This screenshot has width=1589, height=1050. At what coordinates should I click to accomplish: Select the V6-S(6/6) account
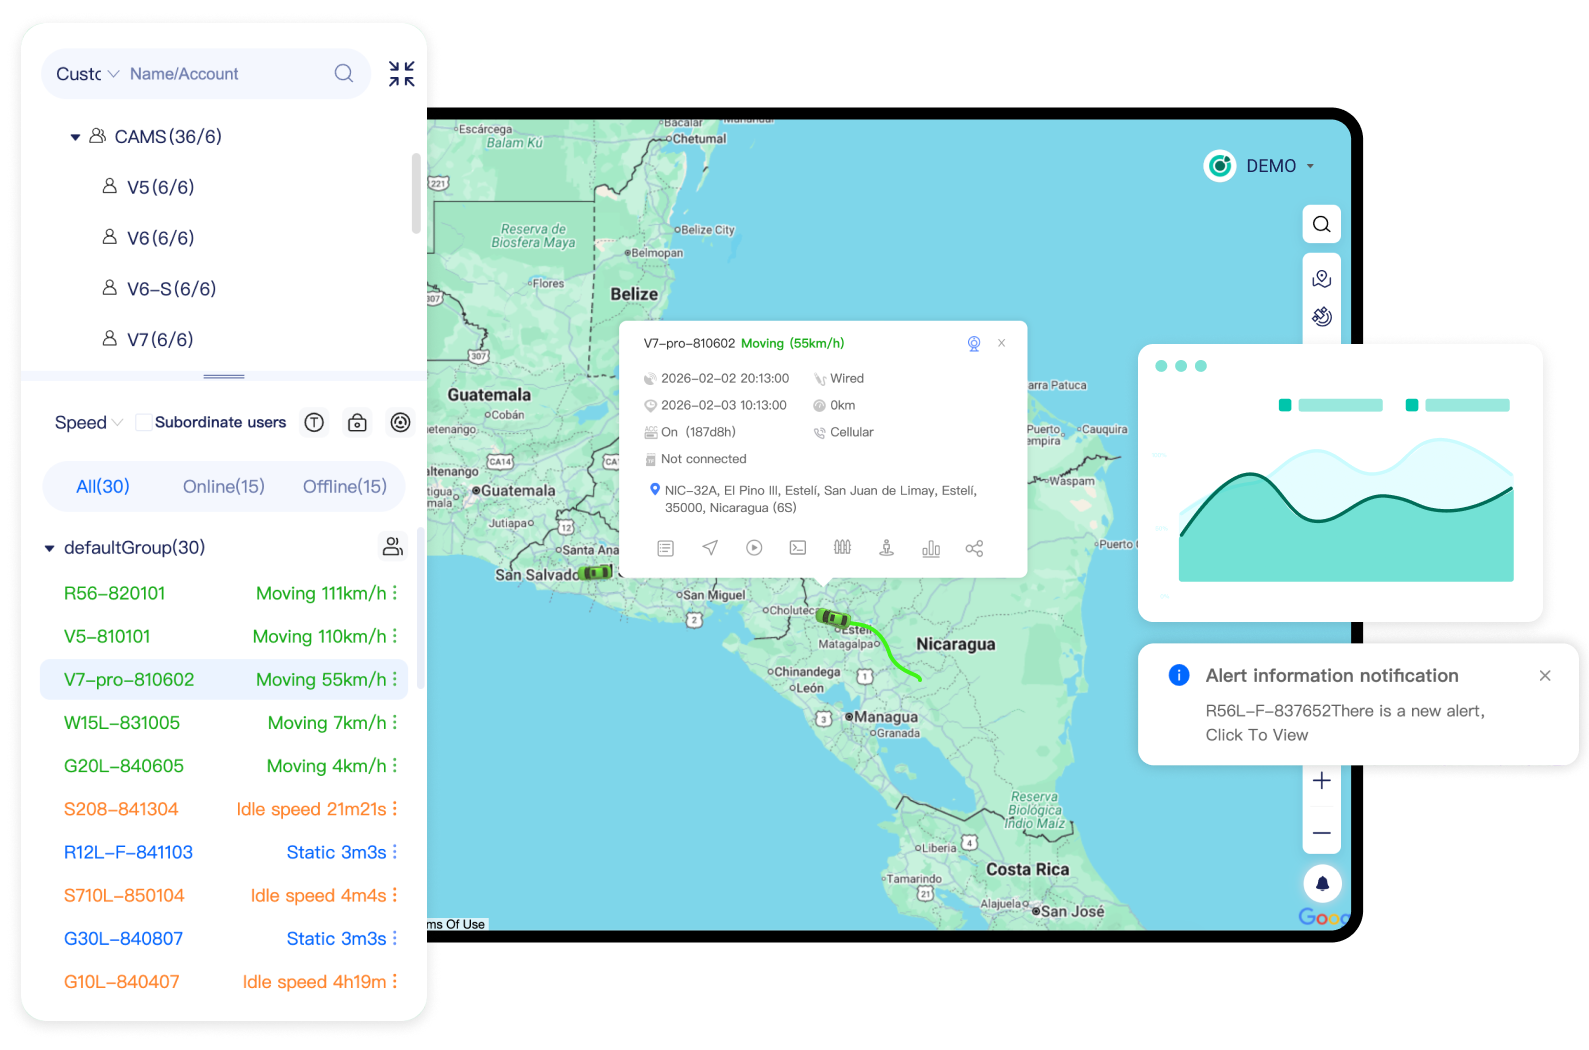[x=171, y=289]
